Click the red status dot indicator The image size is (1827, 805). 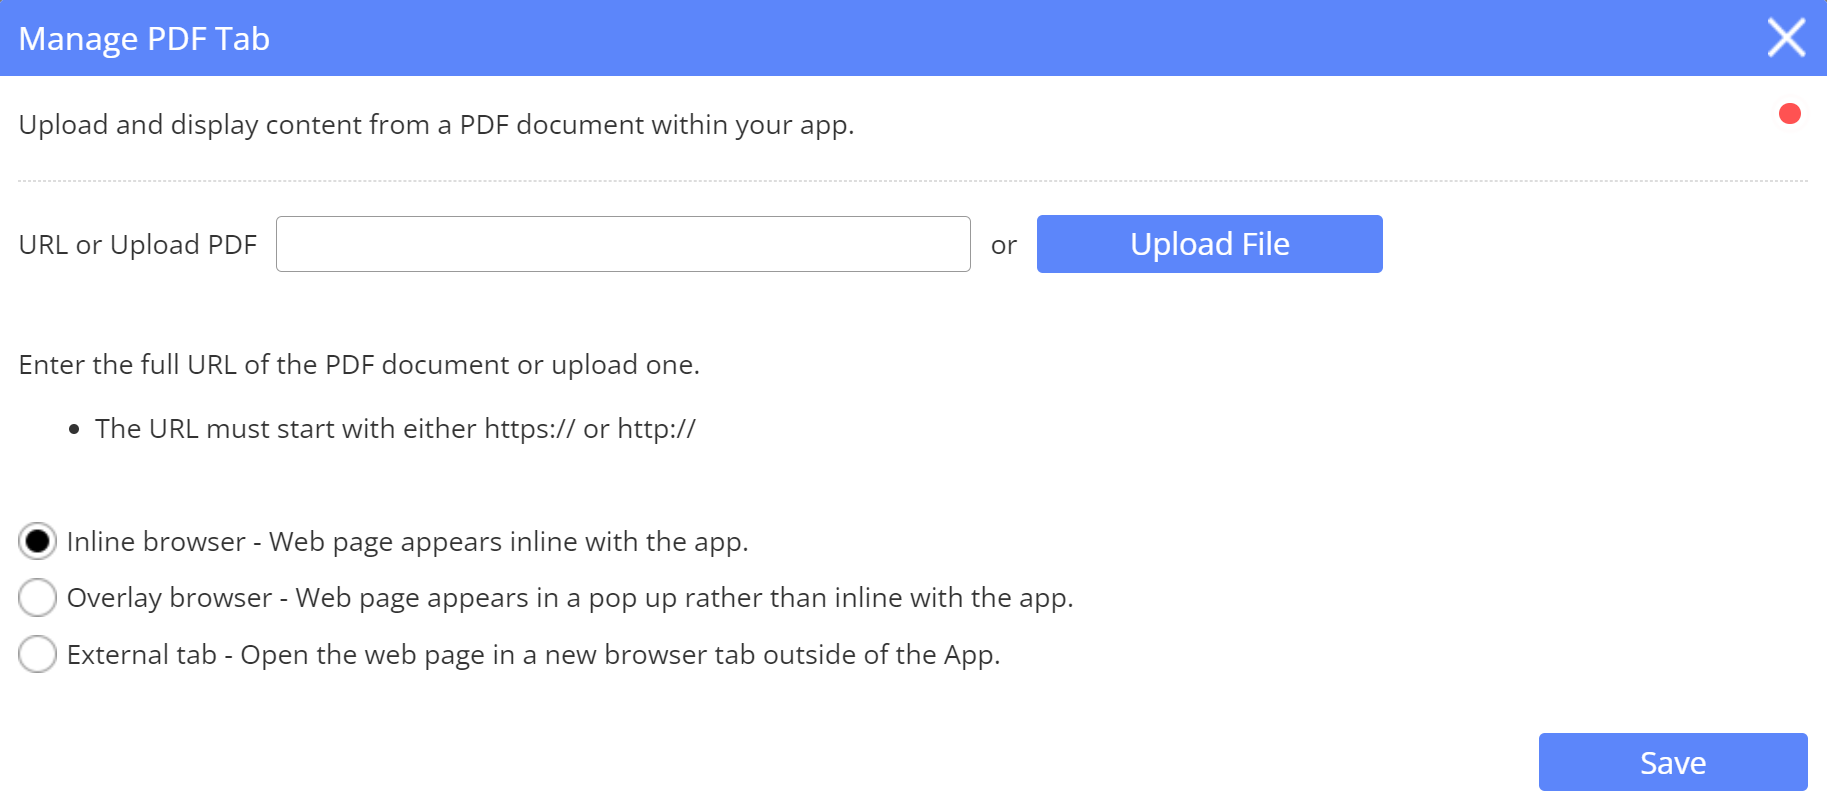1789,114
